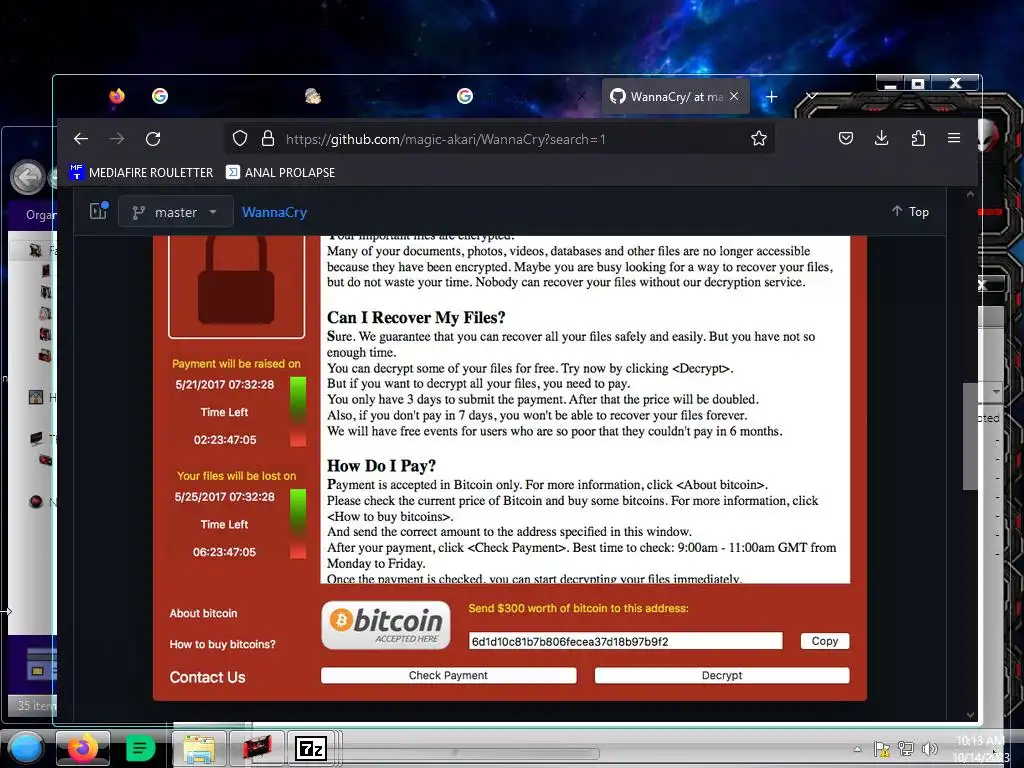
Task: Click the Action Center flag tray icon
Action: coord(882,749)
